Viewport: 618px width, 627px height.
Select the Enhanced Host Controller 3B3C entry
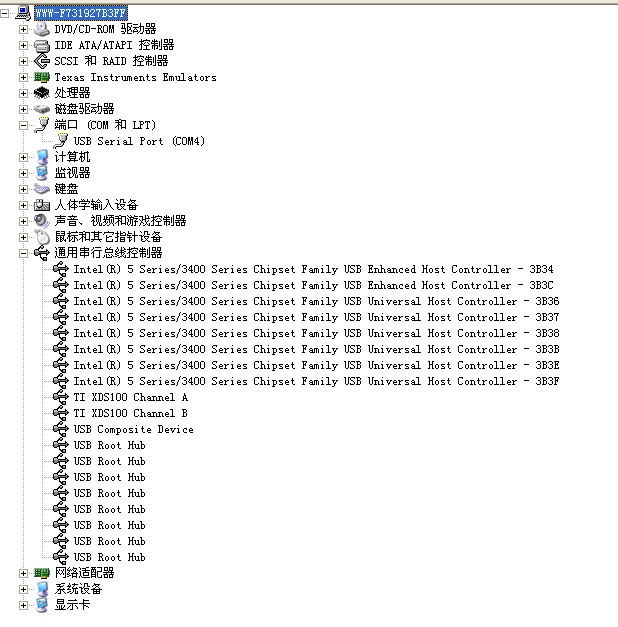314,286
